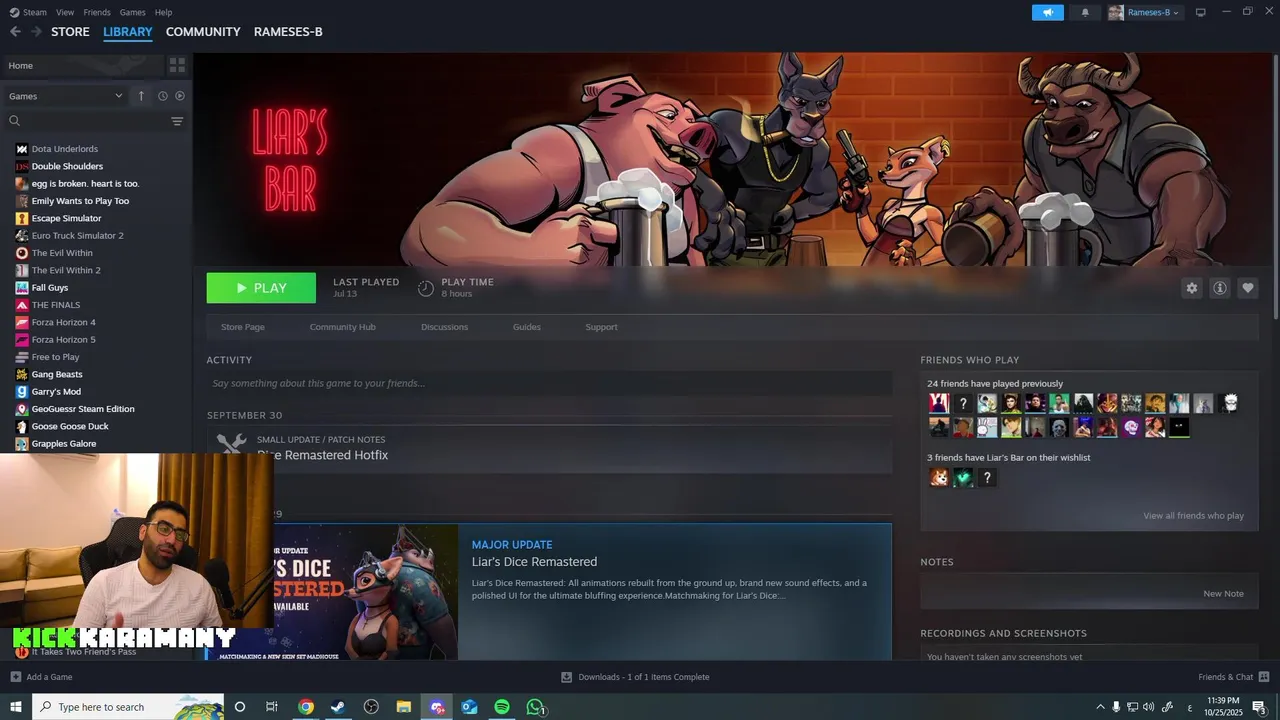The image size is (1280, 720).
Task: Open the Help menu
Action: (163, 12)
